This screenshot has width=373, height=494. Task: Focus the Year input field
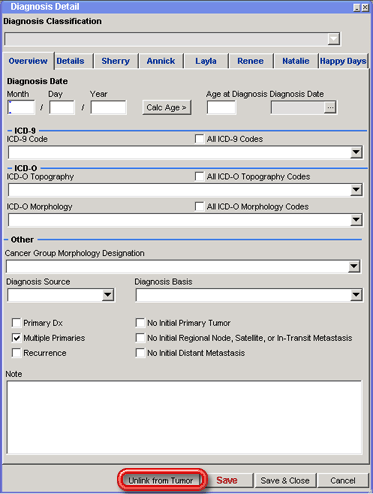coord(109,107)
